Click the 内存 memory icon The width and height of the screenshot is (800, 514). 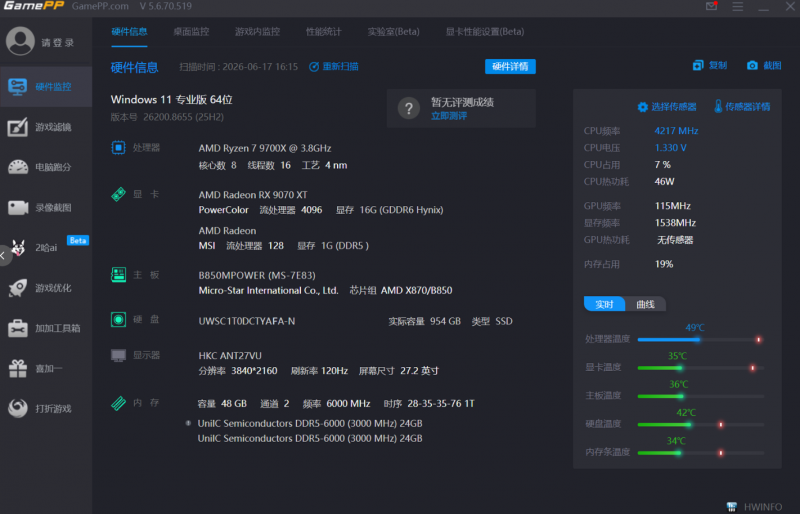coord(118,403)
